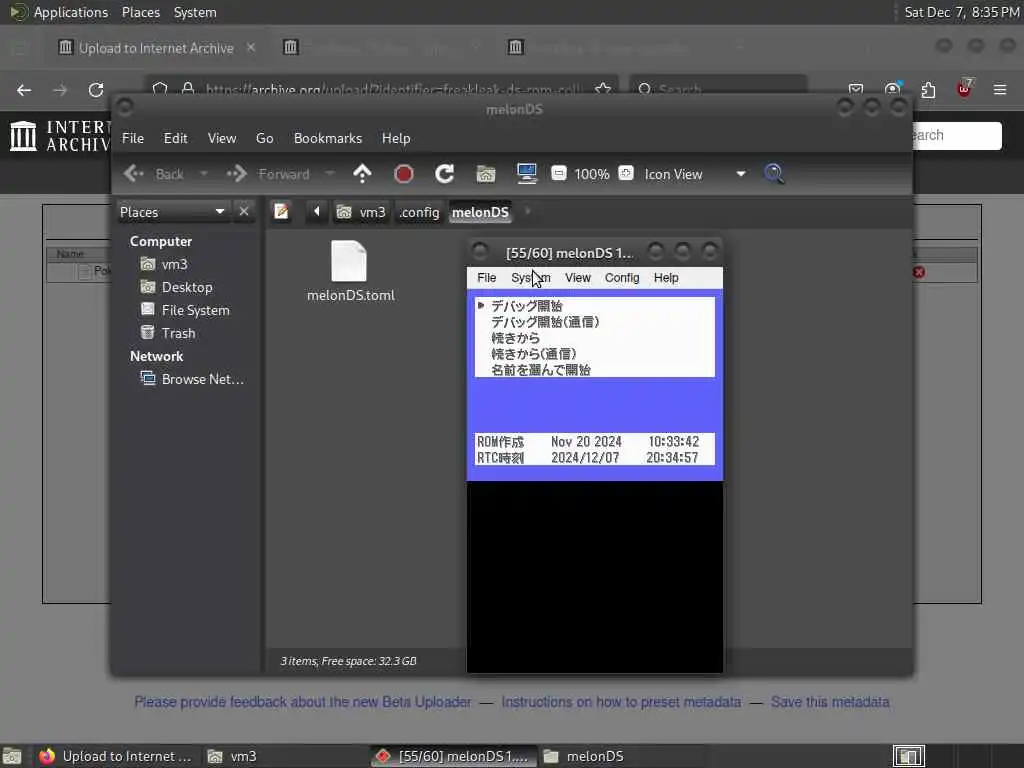This screenshot has height=768, width=1024.
Task: Open melonDS emulator Help menu
Action: point(666,278)
